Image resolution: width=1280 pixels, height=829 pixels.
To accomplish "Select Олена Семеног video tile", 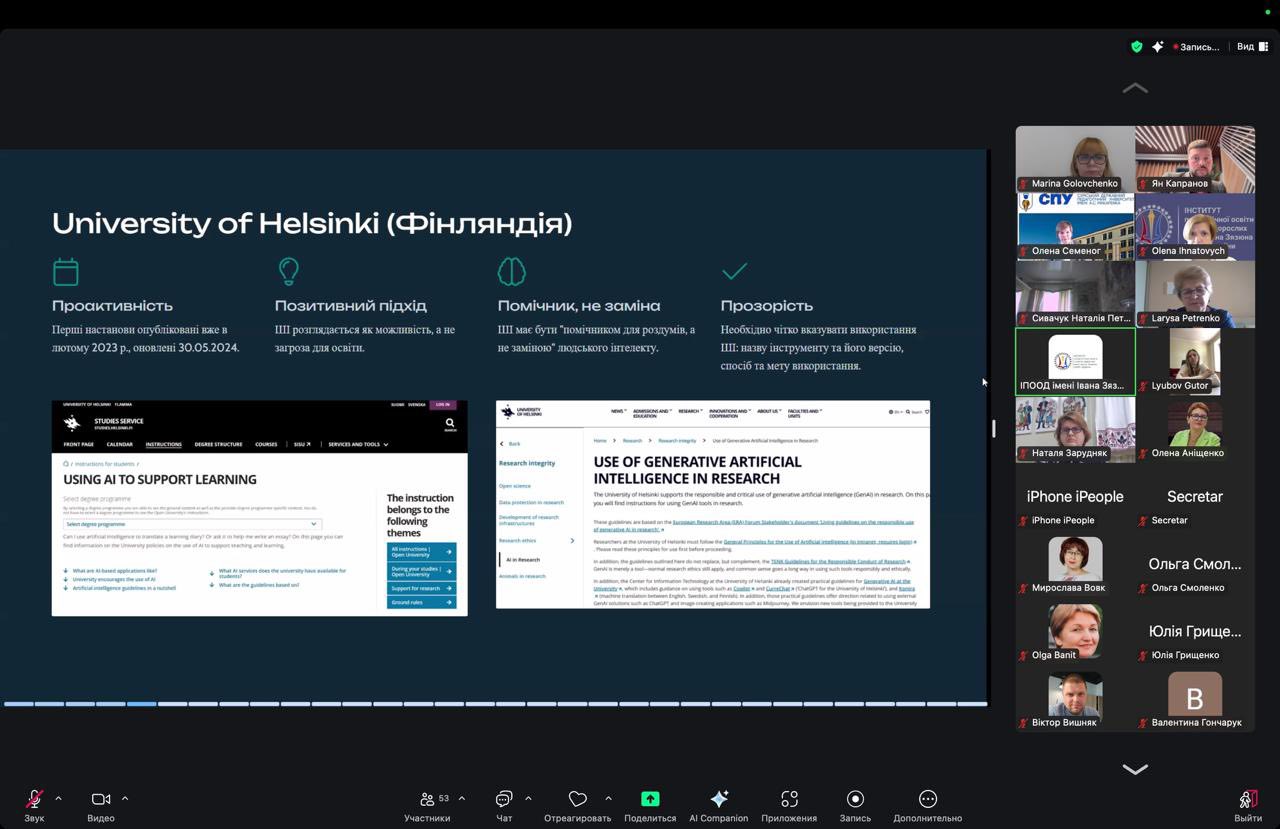I will [1075, 226].
